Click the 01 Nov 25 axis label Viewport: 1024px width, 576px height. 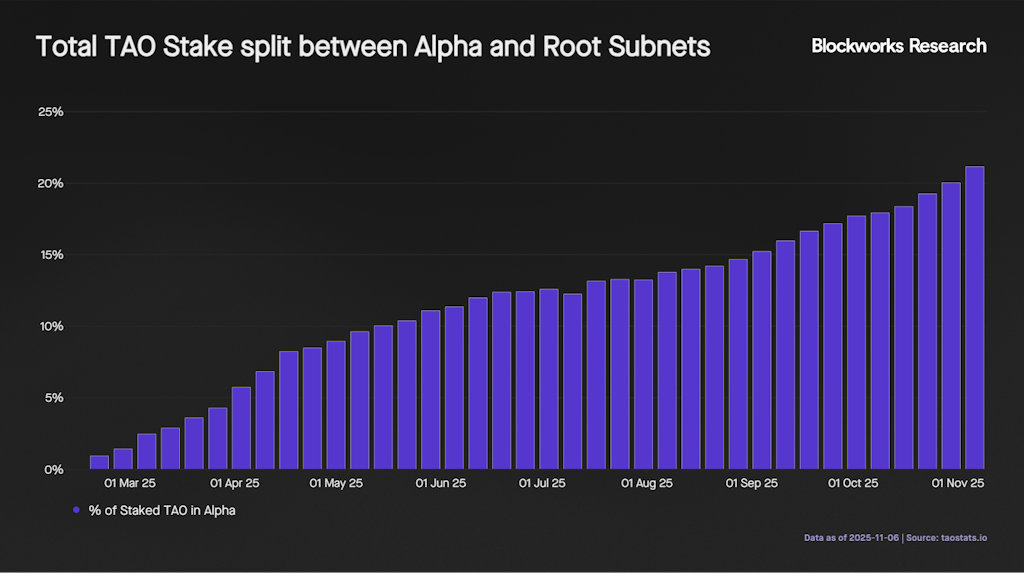[958, 483]
